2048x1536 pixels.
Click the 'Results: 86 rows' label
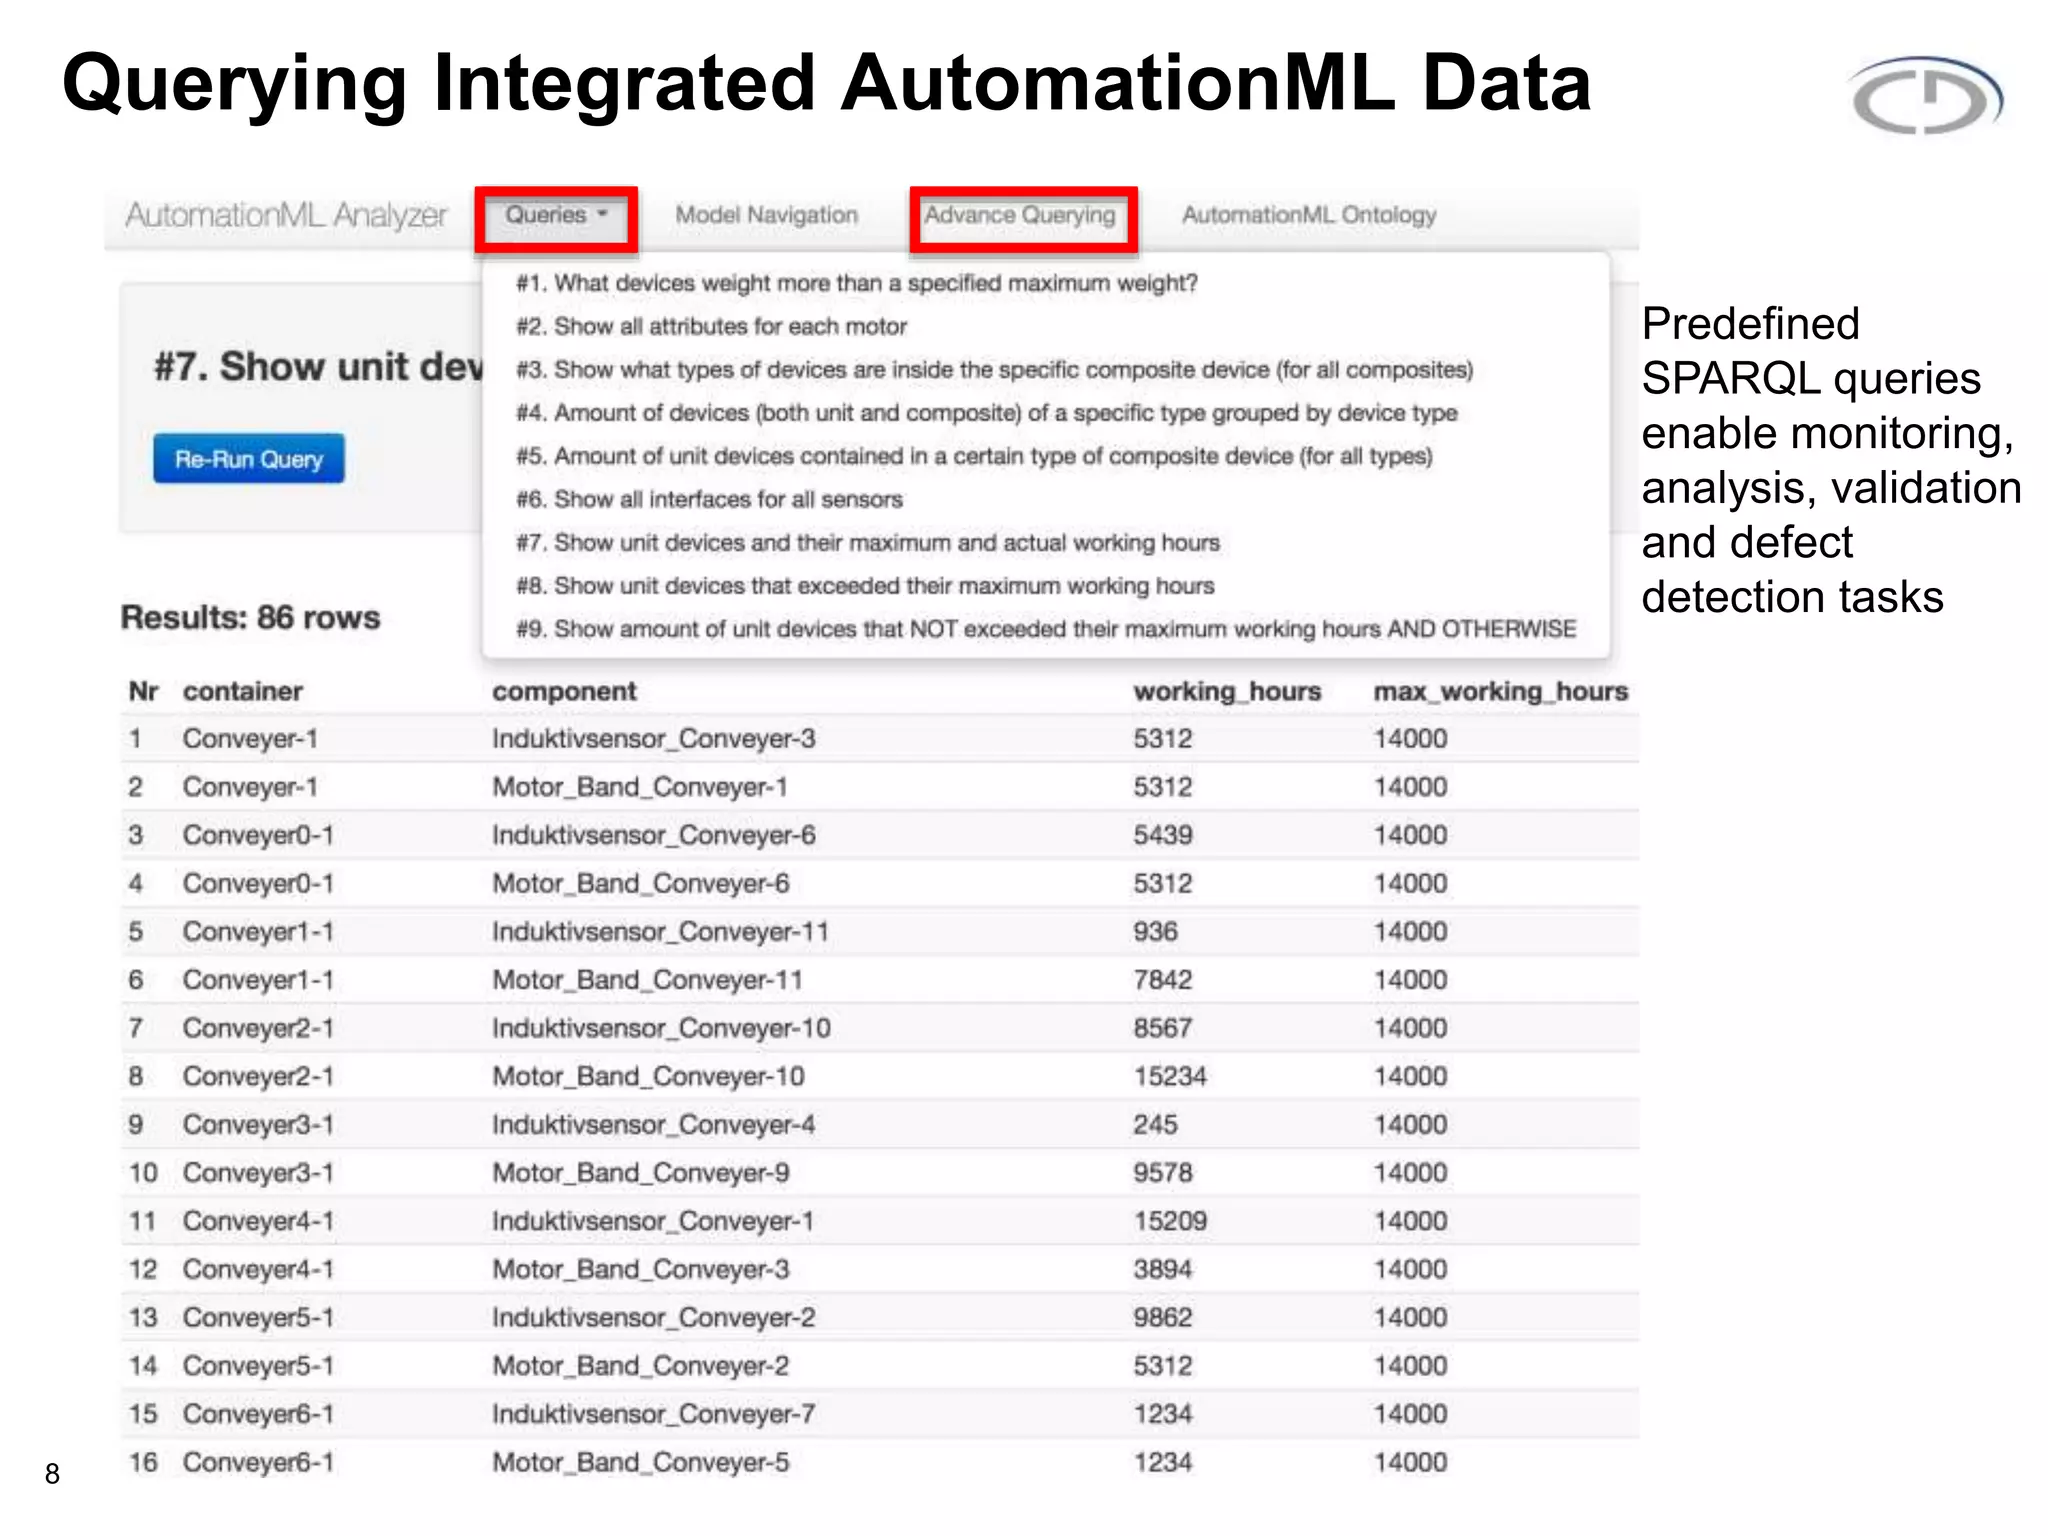click(x=250, y=617)
